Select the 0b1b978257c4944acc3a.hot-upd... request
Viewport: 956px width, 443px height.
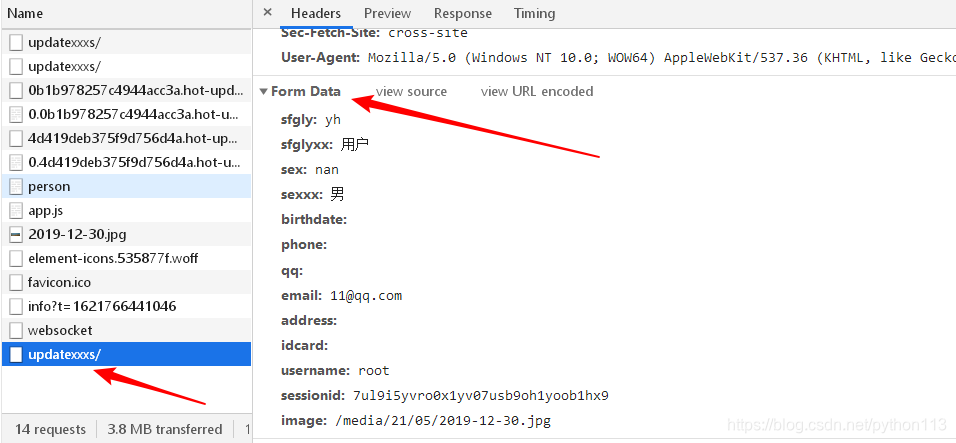[126, 91]
